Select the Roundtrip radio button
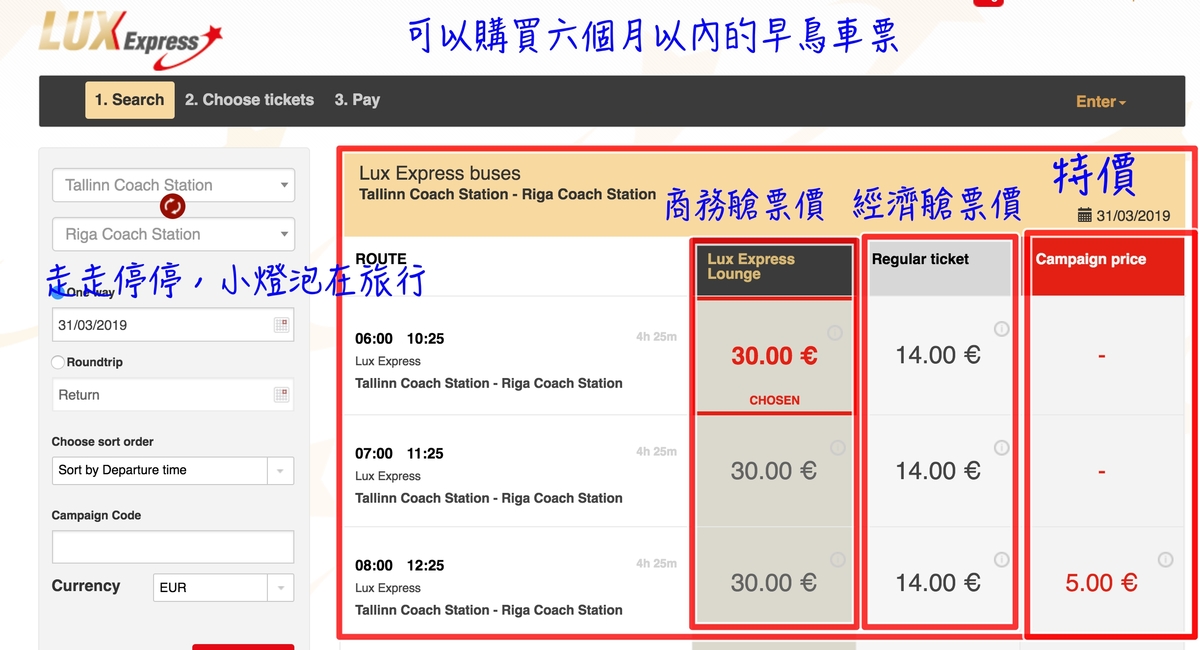This screenshot has width=1200, height=650. pos(58,362)
